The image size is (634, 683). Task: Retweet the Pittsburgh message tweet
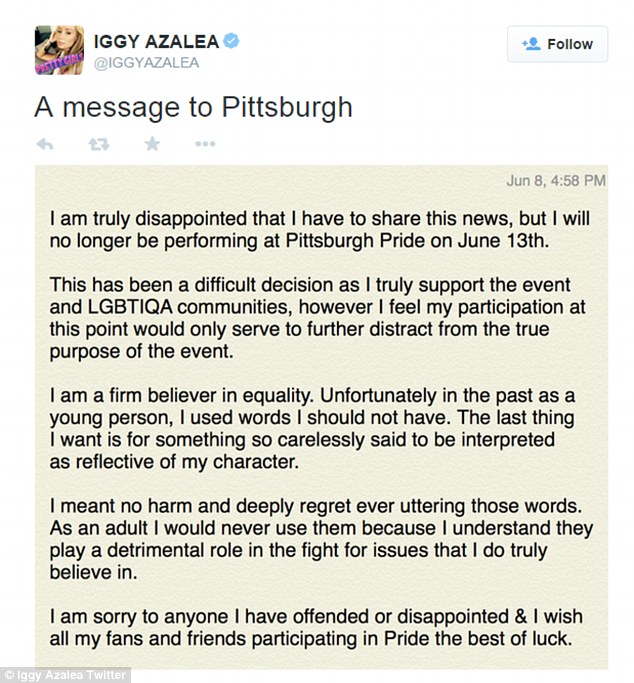(x=97, y=145)
